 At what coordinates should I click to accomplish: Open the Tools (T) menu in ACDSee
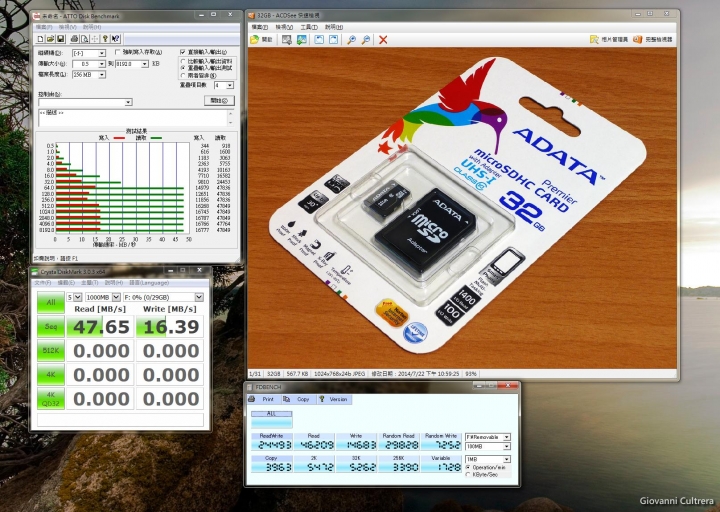click(x=309, y=27)
